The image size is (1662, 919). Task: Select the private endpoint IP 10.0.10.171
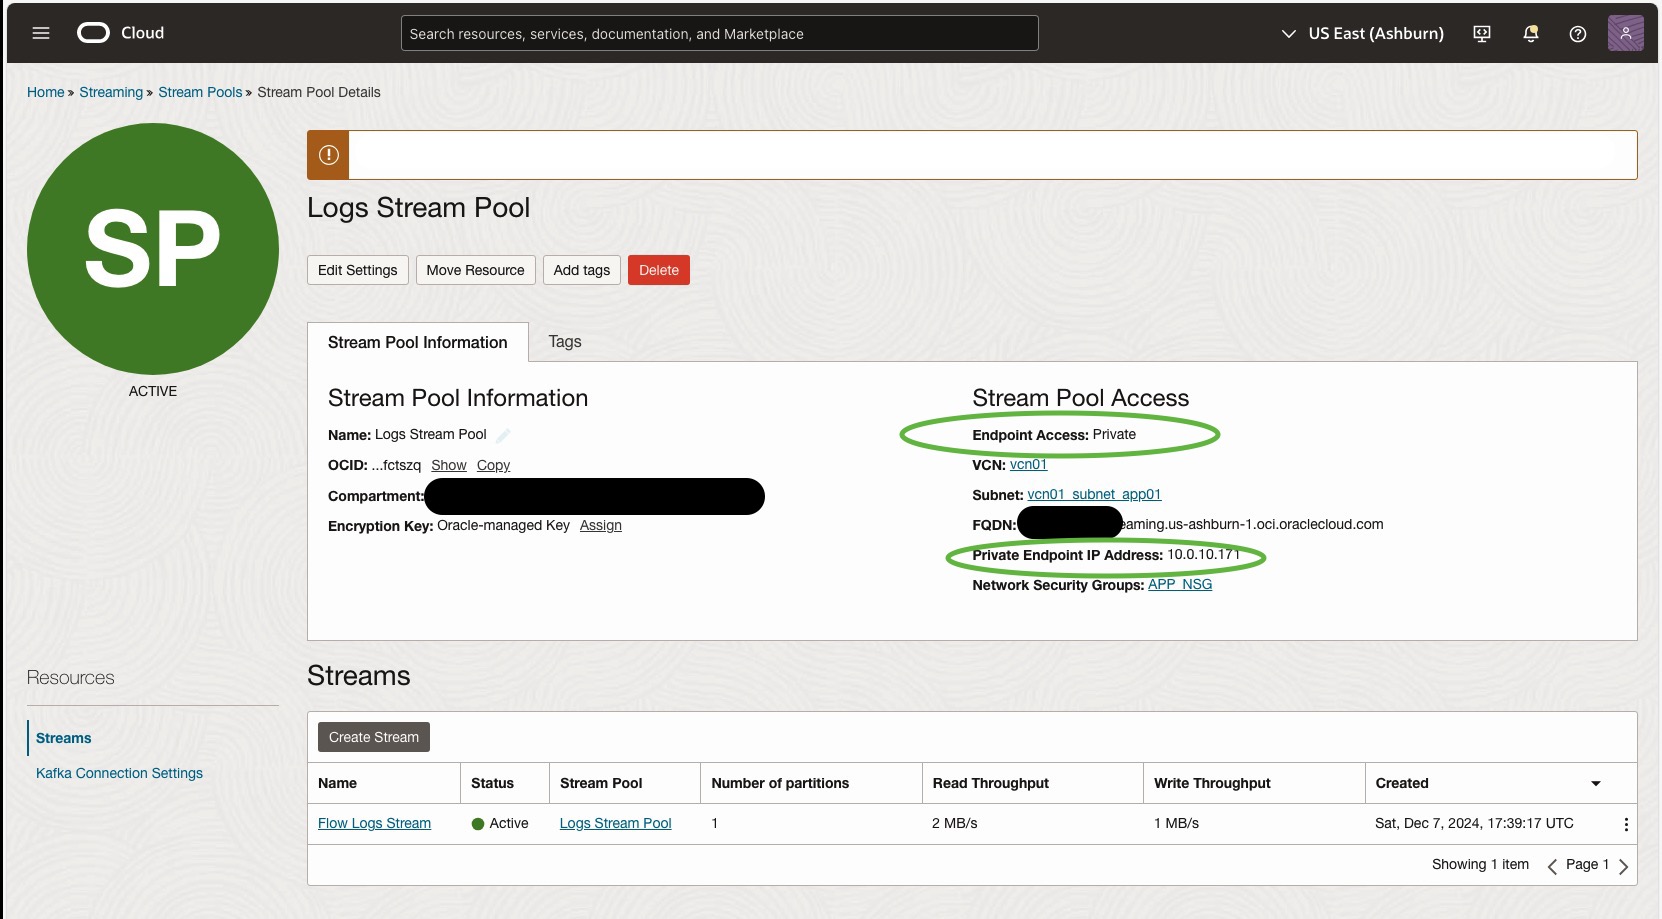pos(1204,554)
